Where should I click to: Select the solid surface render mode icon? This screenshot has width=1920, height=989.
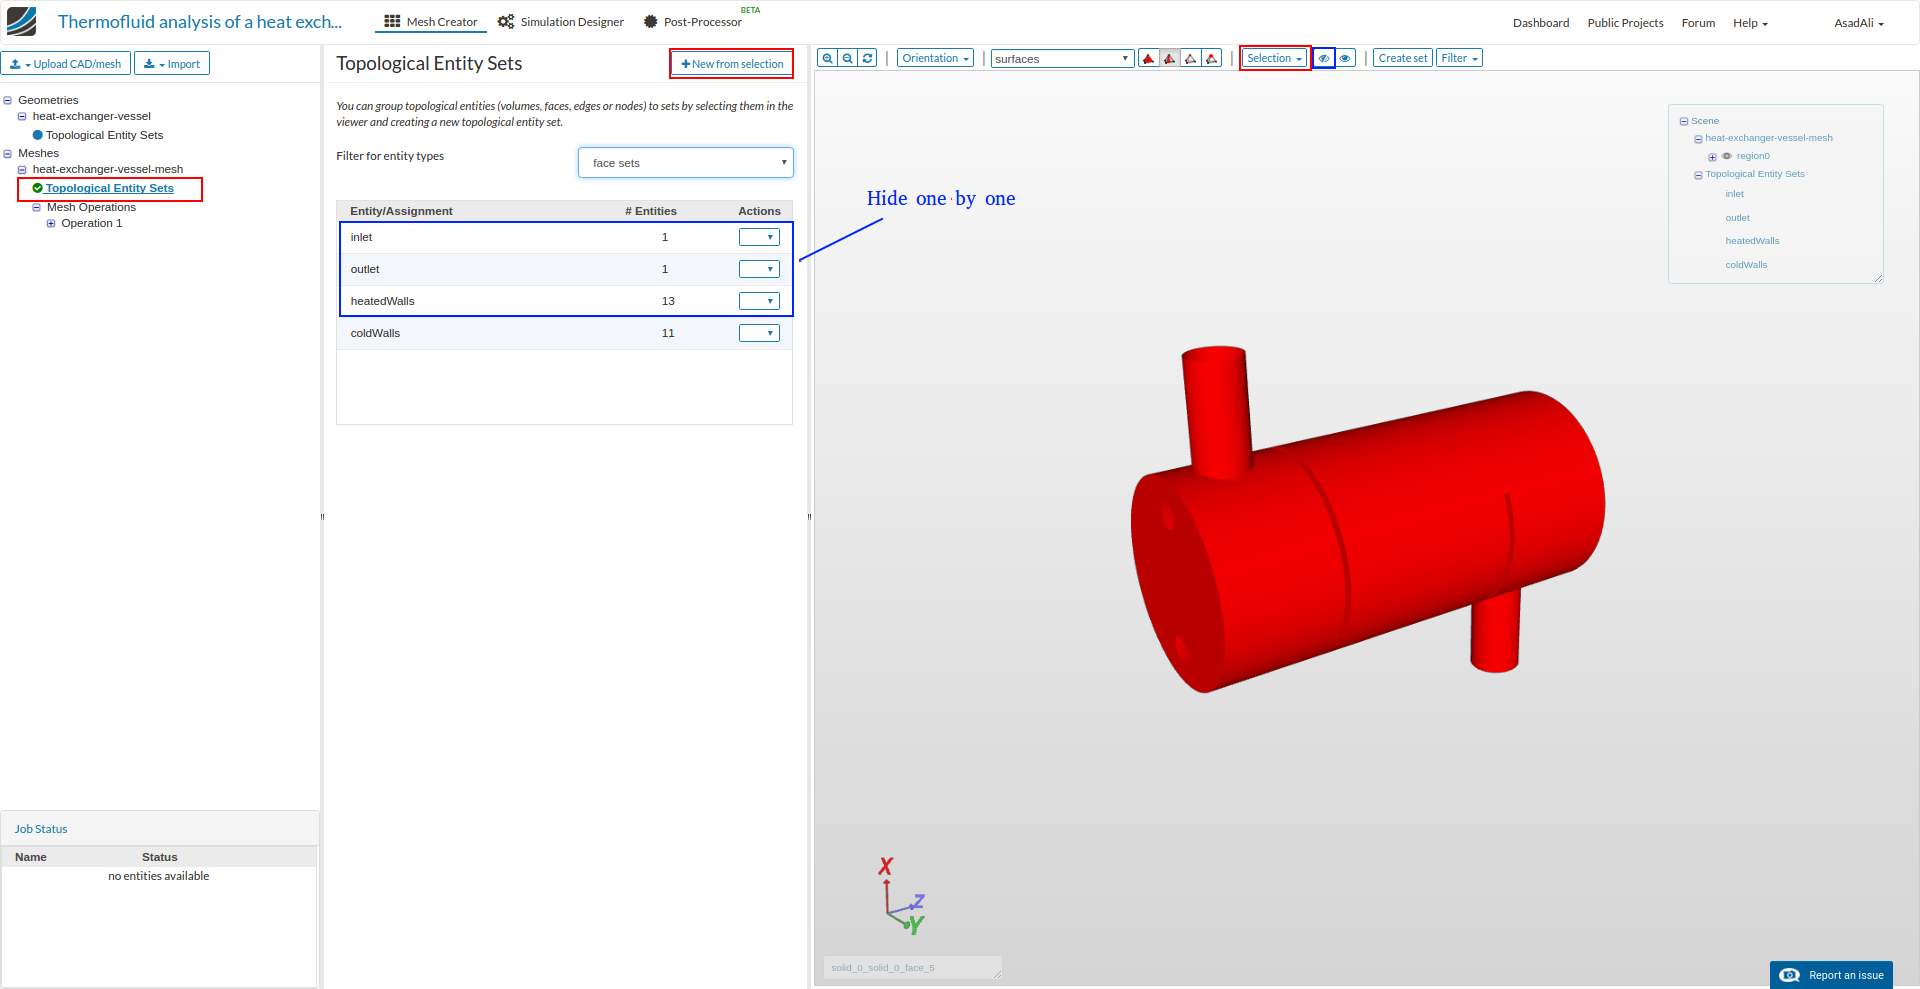[x=1148, y=58]
